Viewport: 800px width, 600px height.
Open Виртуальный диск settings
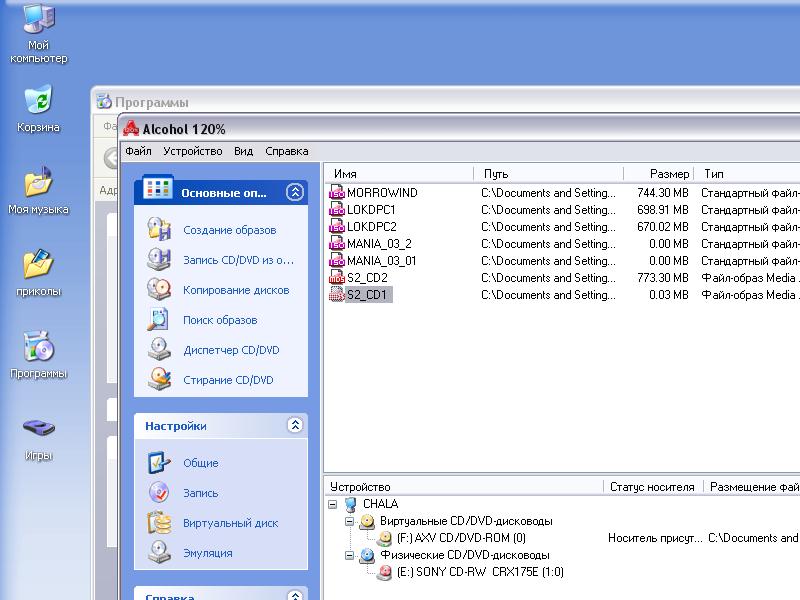(x=230, y=523)
